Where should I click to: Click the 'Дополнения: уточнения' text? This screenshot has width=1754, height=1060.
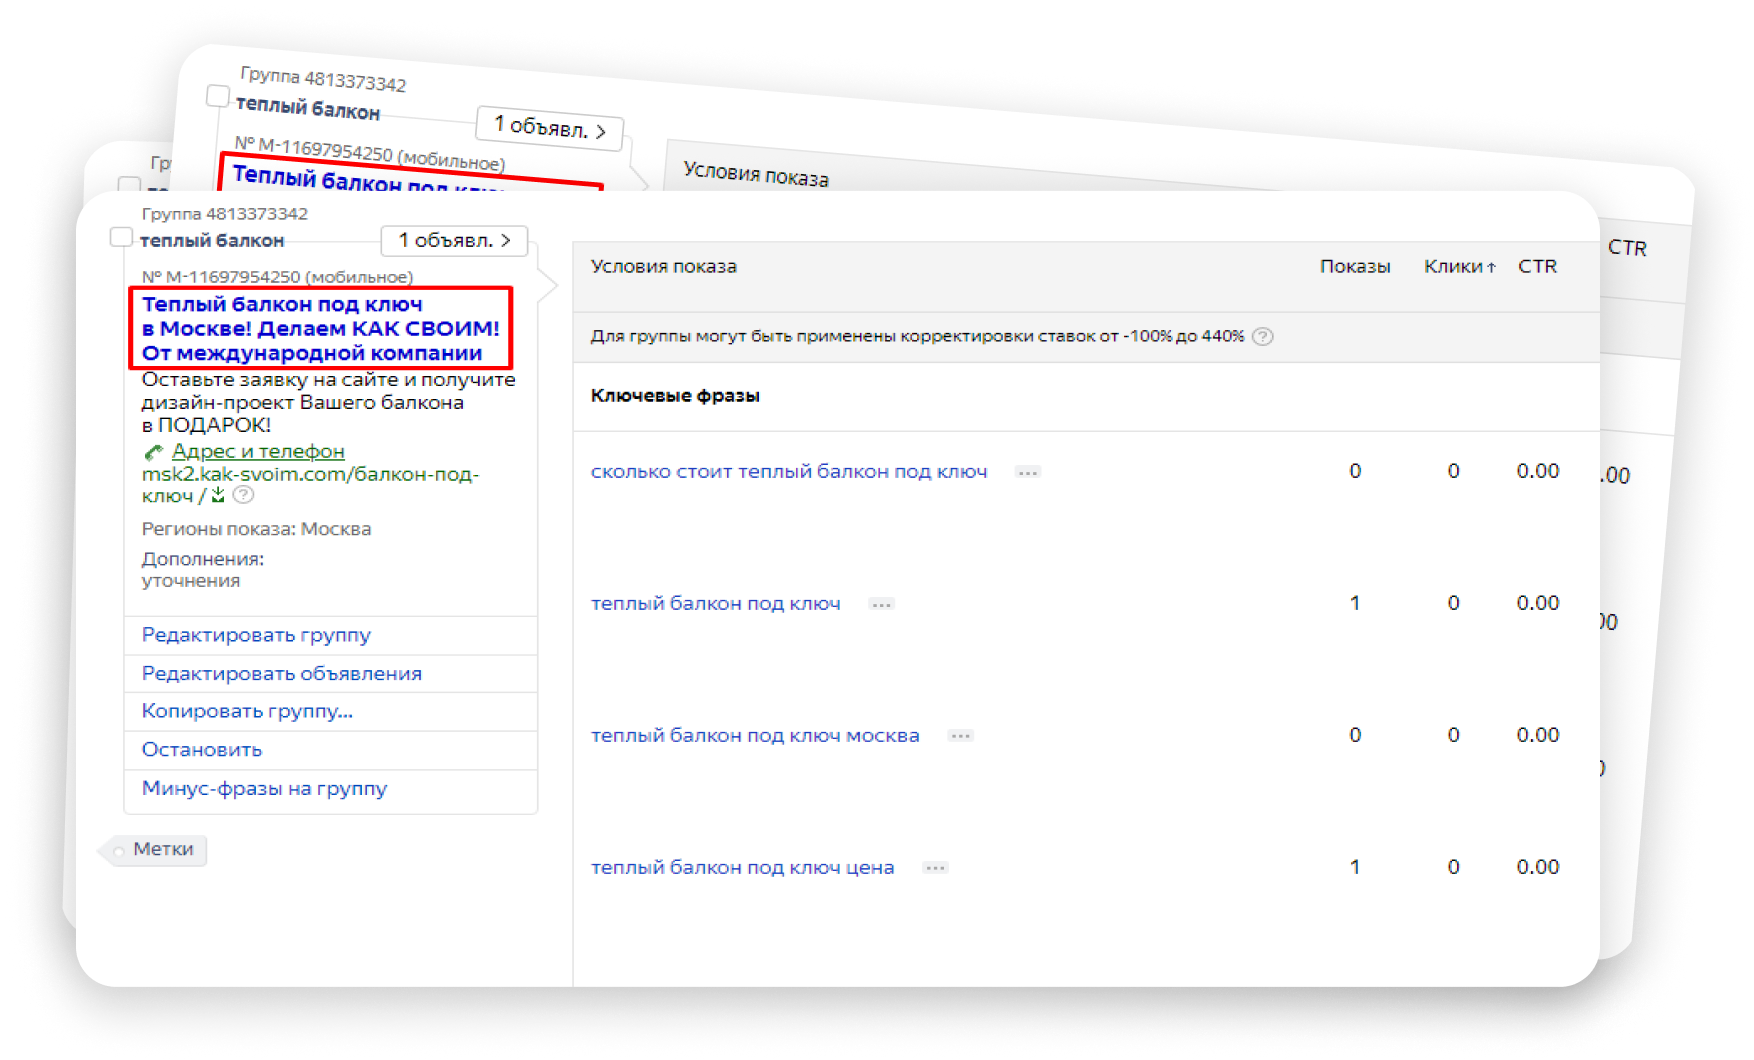203,570
